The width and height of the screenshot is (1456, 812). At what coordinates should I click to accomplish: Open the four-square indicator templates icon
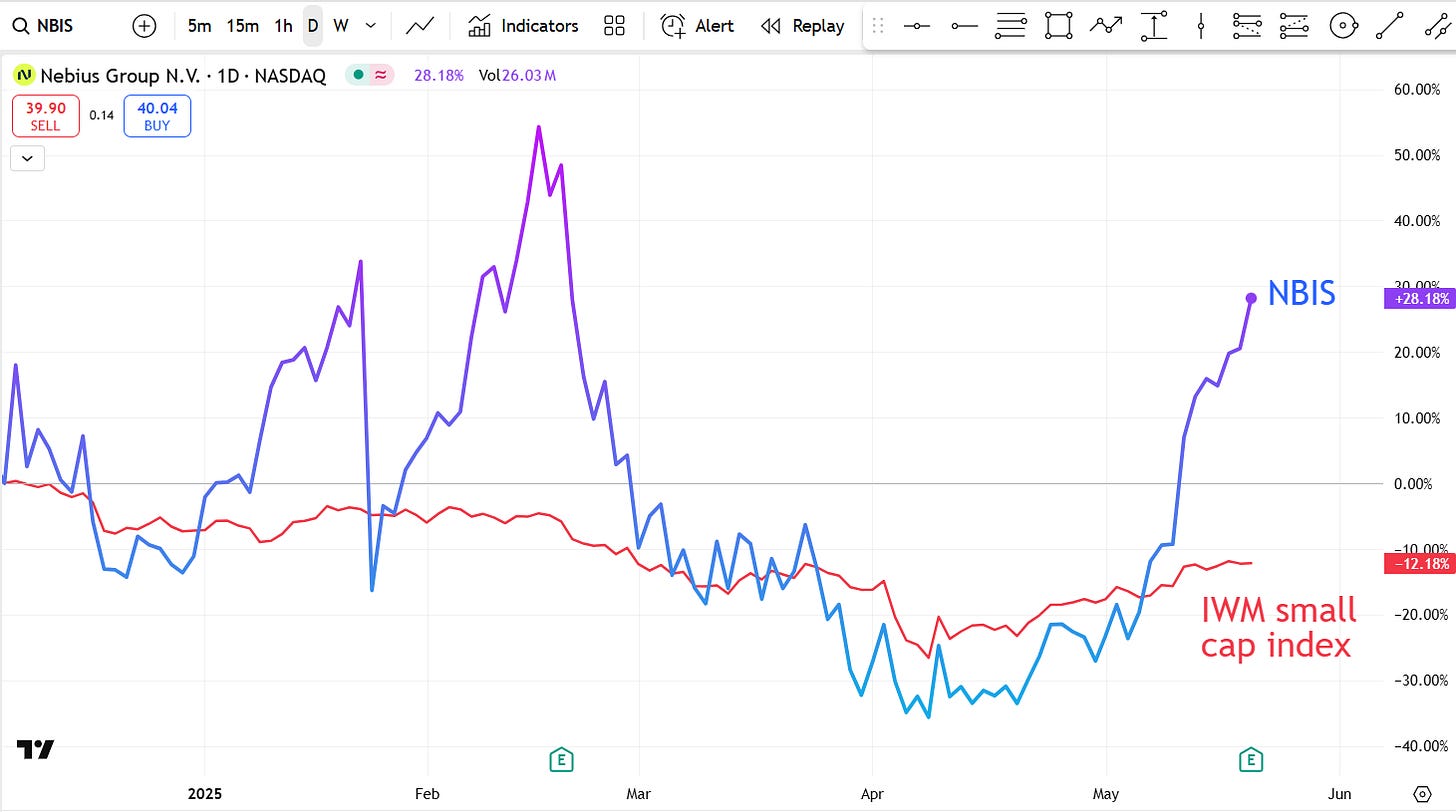pos(615,26)
